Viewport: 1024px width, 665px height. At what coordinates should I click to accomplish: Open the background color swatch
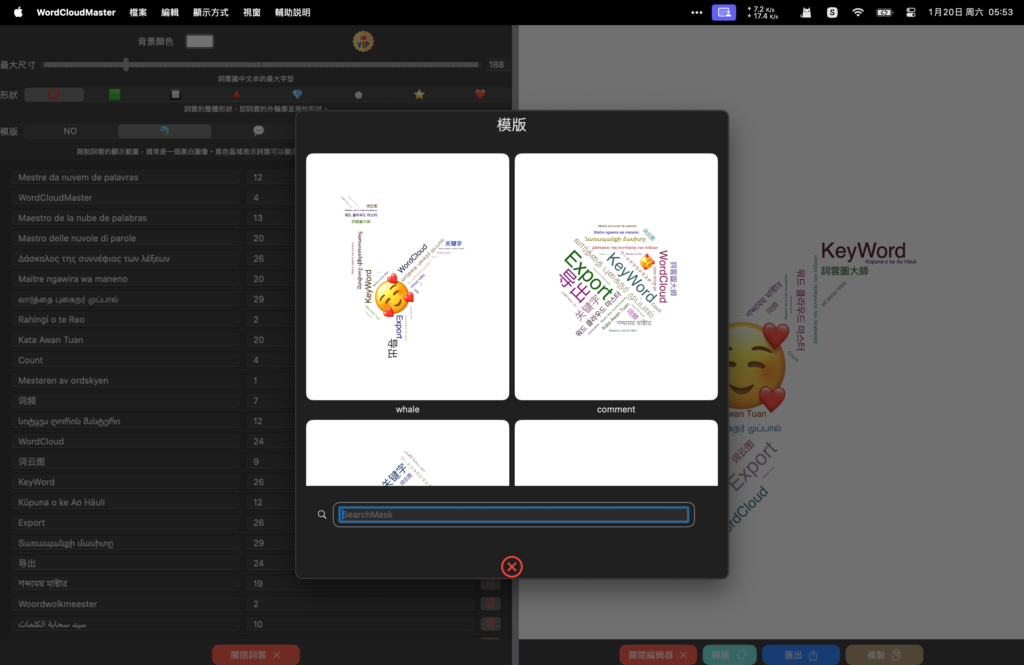pos(200,42)
